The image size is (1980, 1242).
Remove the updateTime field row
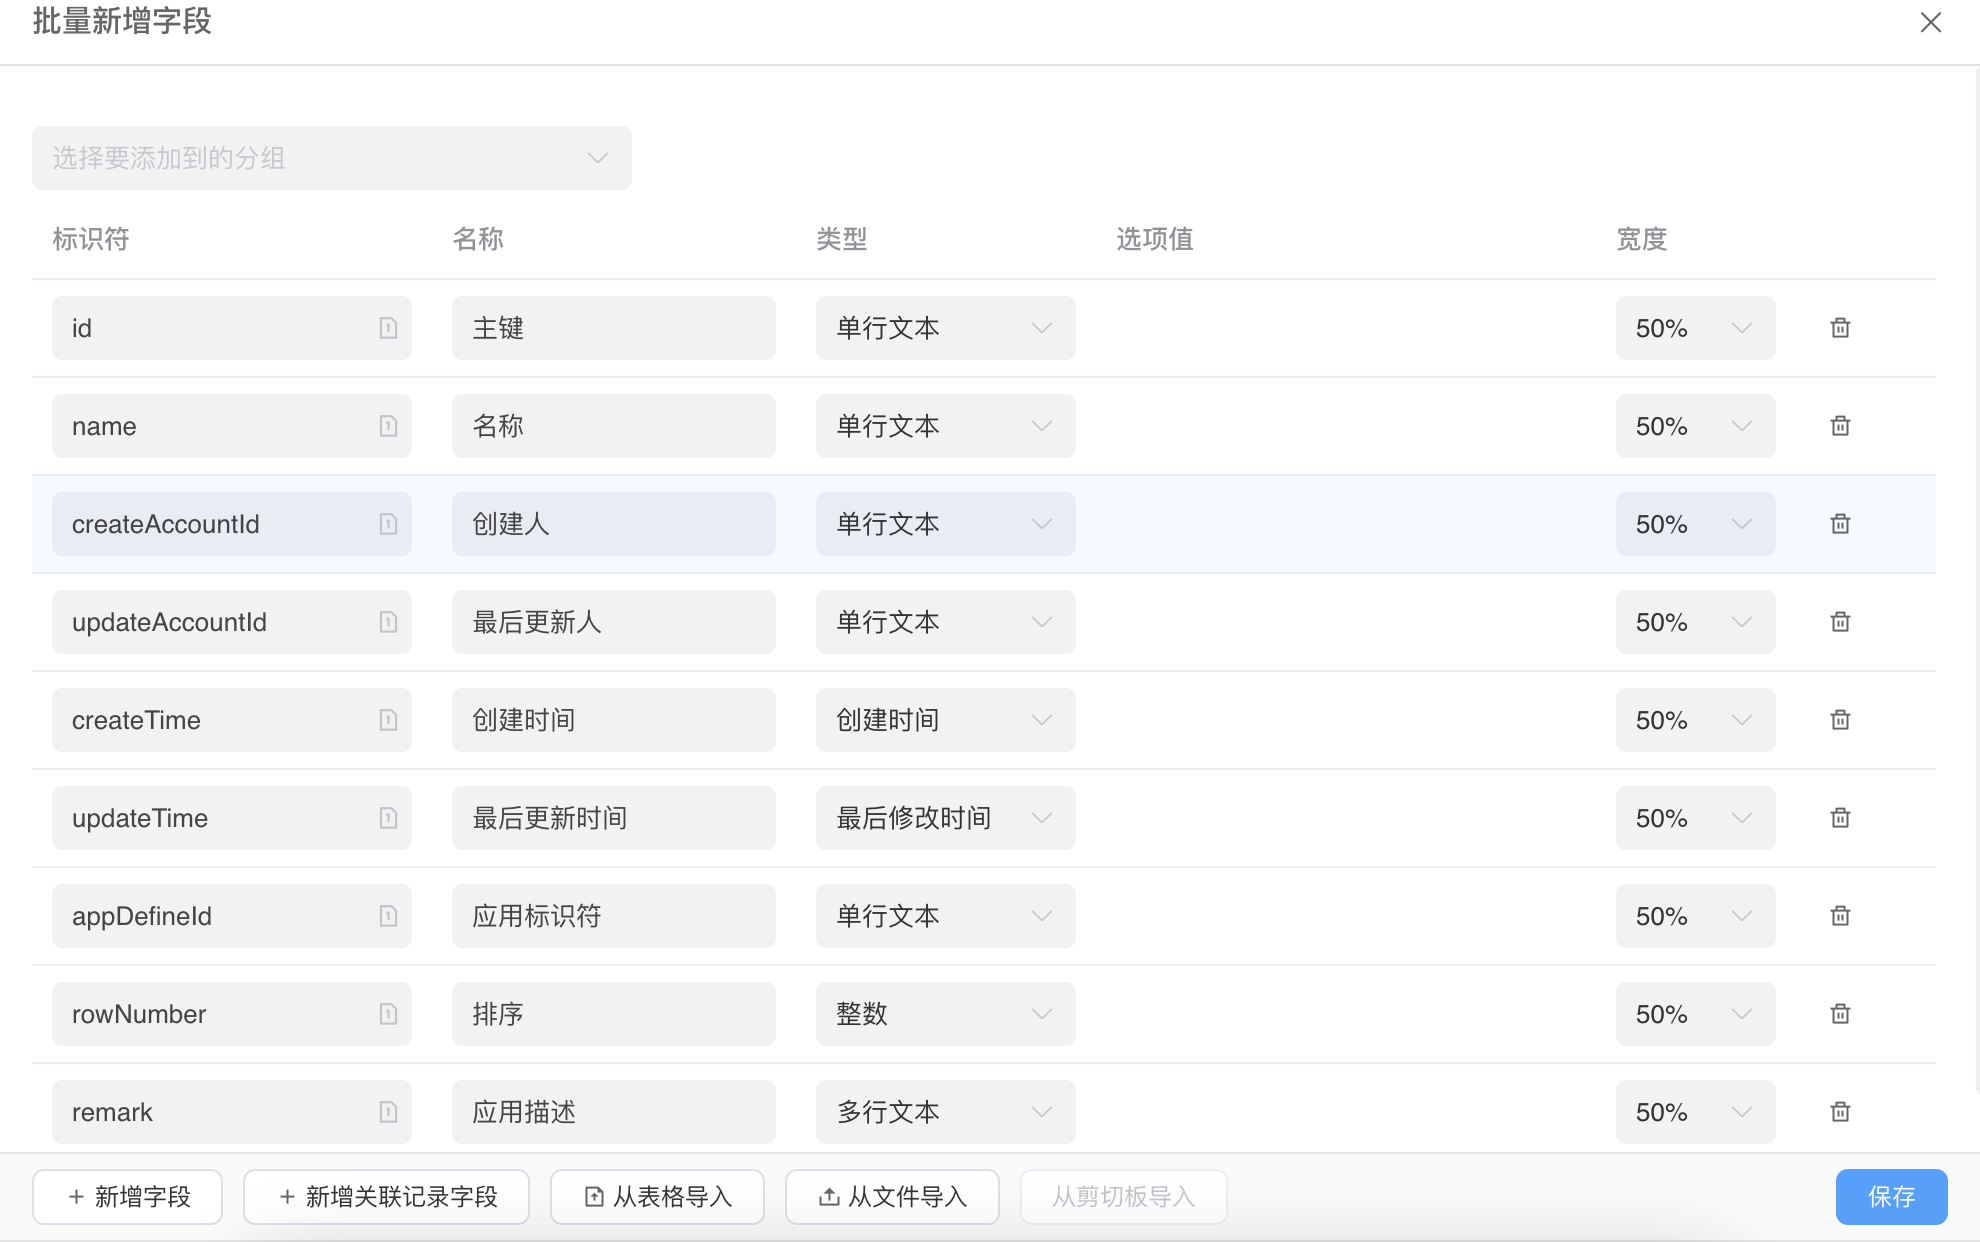1840,818
